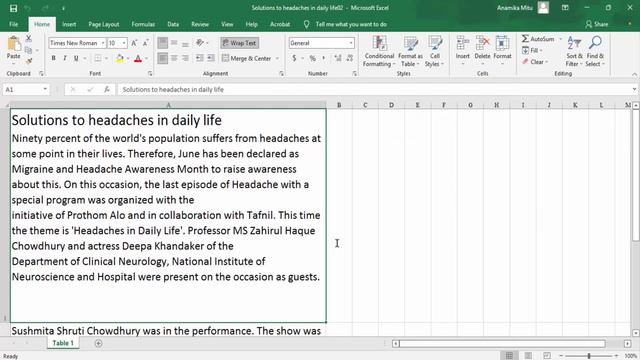Apply Percent Style icon

tap(313, 58)
